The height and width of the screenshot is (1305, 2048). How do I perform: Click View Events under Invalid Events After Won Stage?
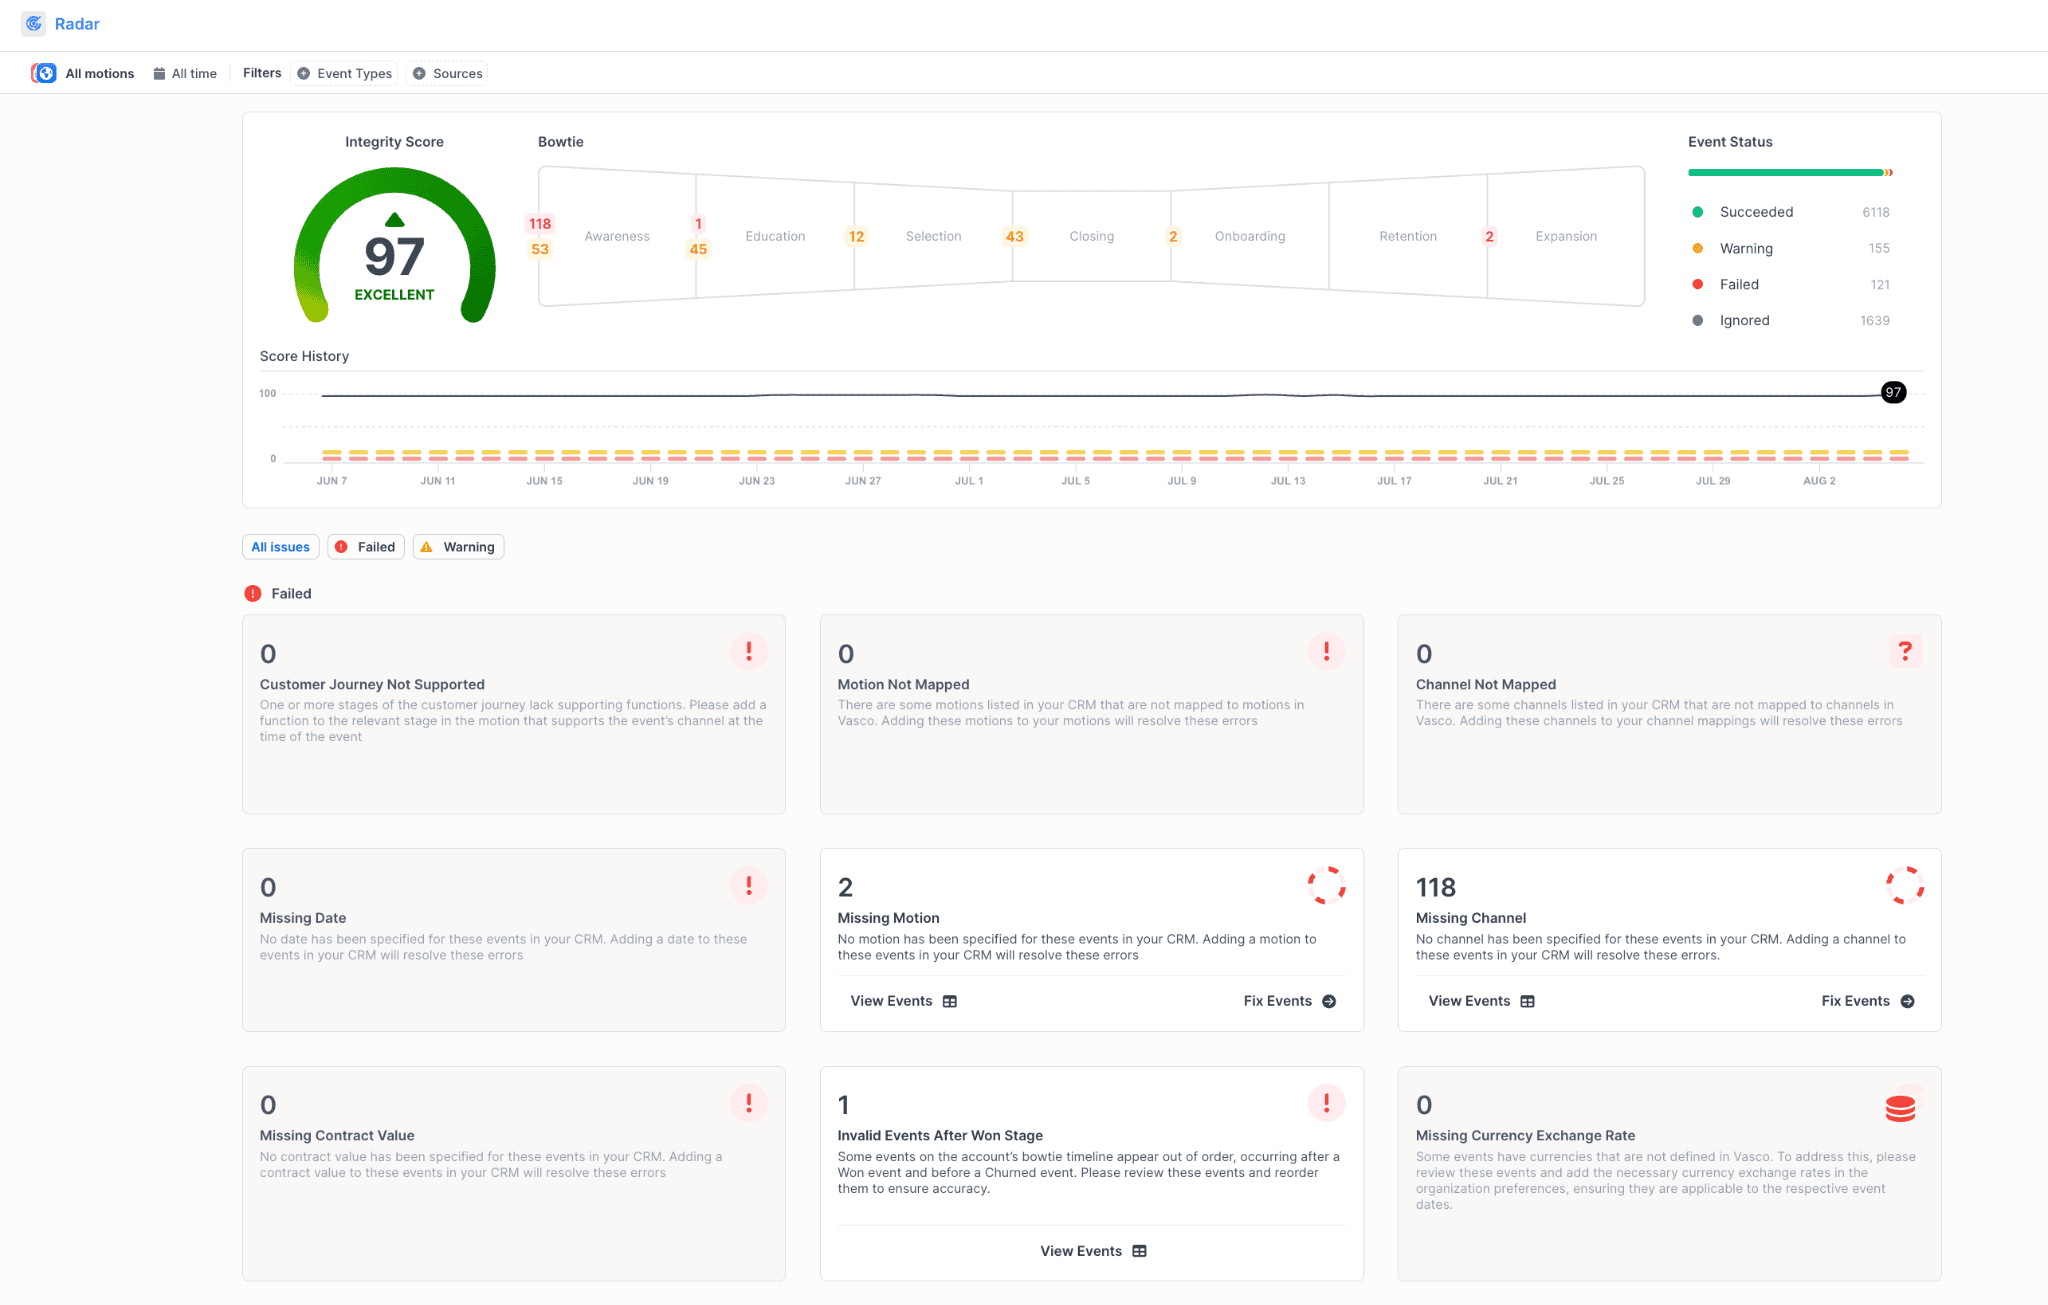[x=1091, y=1250]
